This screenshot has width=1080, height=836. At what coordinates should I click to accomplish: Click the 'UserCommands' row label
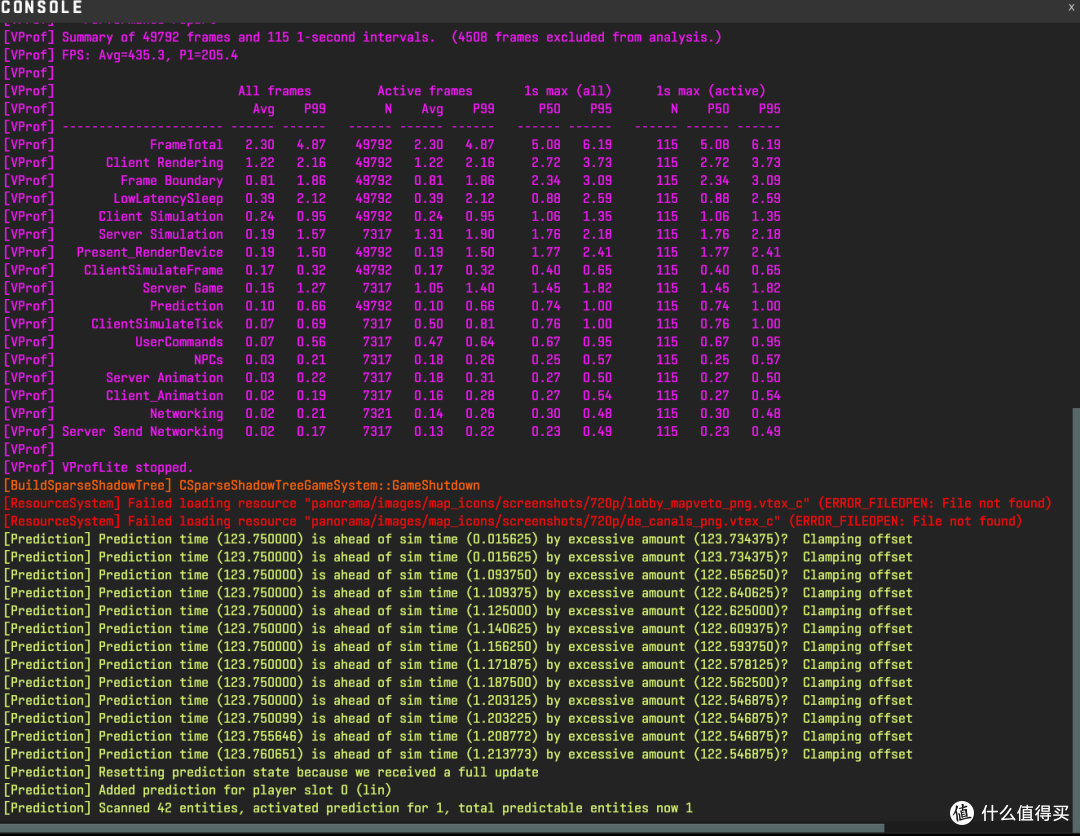coord(179,342)
